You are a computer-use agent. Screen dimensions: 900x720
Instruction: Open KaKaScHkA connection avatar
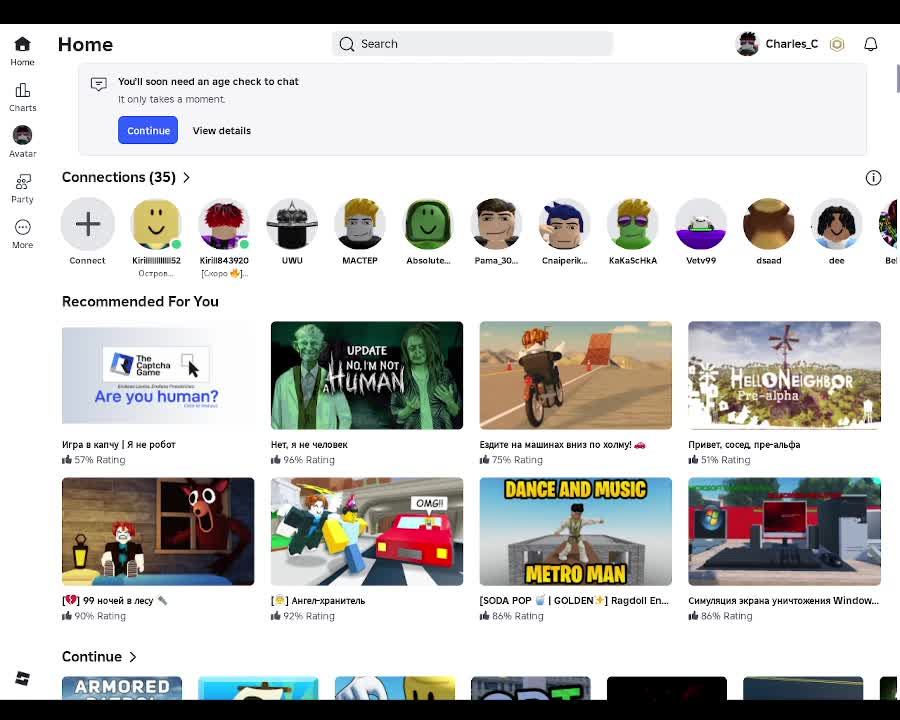tap(633, 224)
